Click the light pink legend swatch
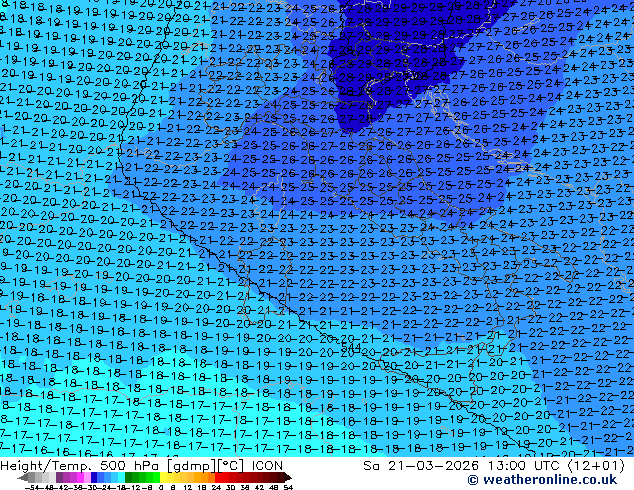Image resolution: width=634 pixels, height=490 pixels. [x=87, y=478]
